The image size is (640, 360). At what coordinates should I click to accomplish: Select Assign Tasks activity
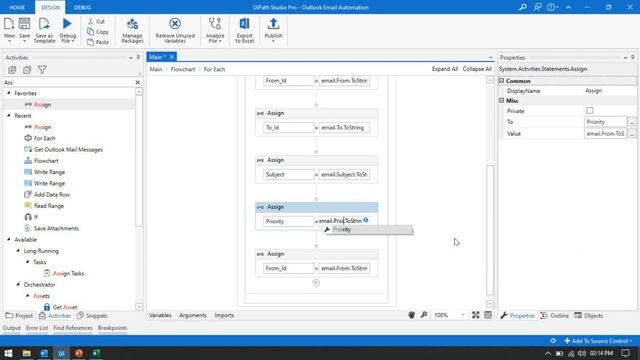pyautogui.click(x=68, y=273)
